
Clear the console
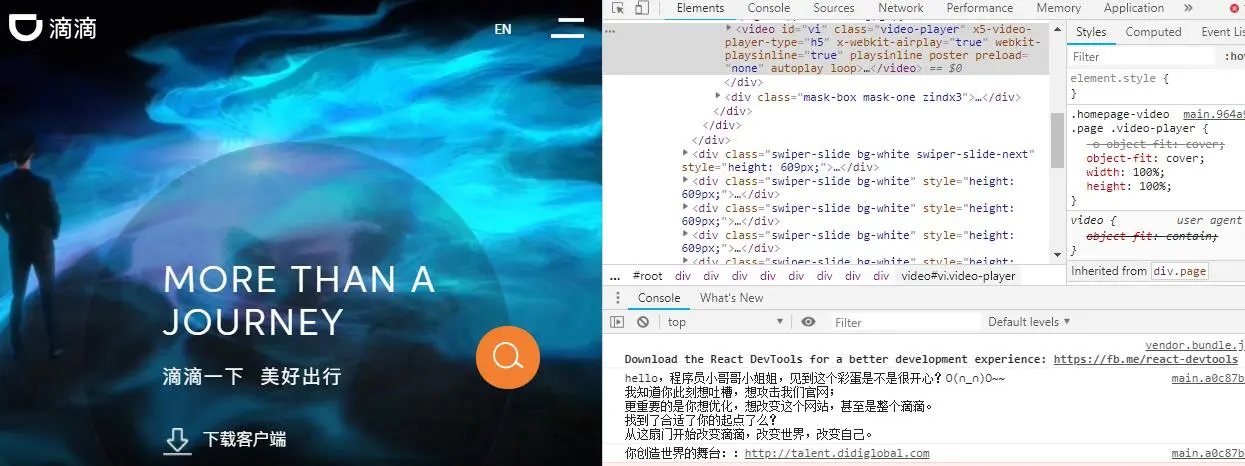[643, 322]
